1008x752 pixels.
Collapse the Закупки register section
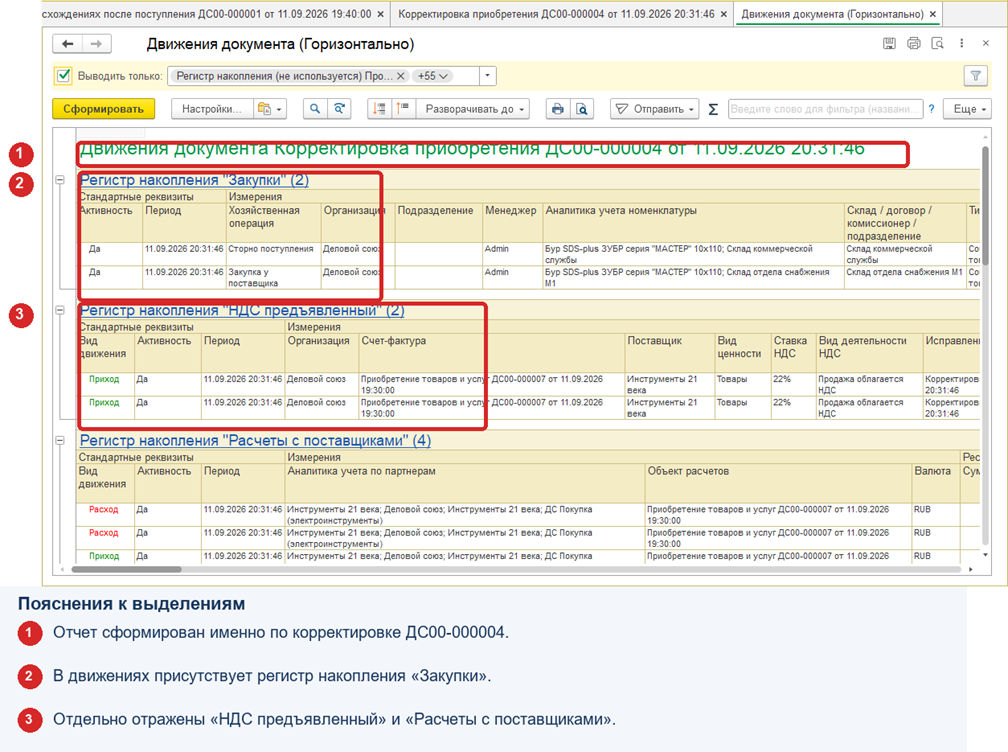click(60, 180)
